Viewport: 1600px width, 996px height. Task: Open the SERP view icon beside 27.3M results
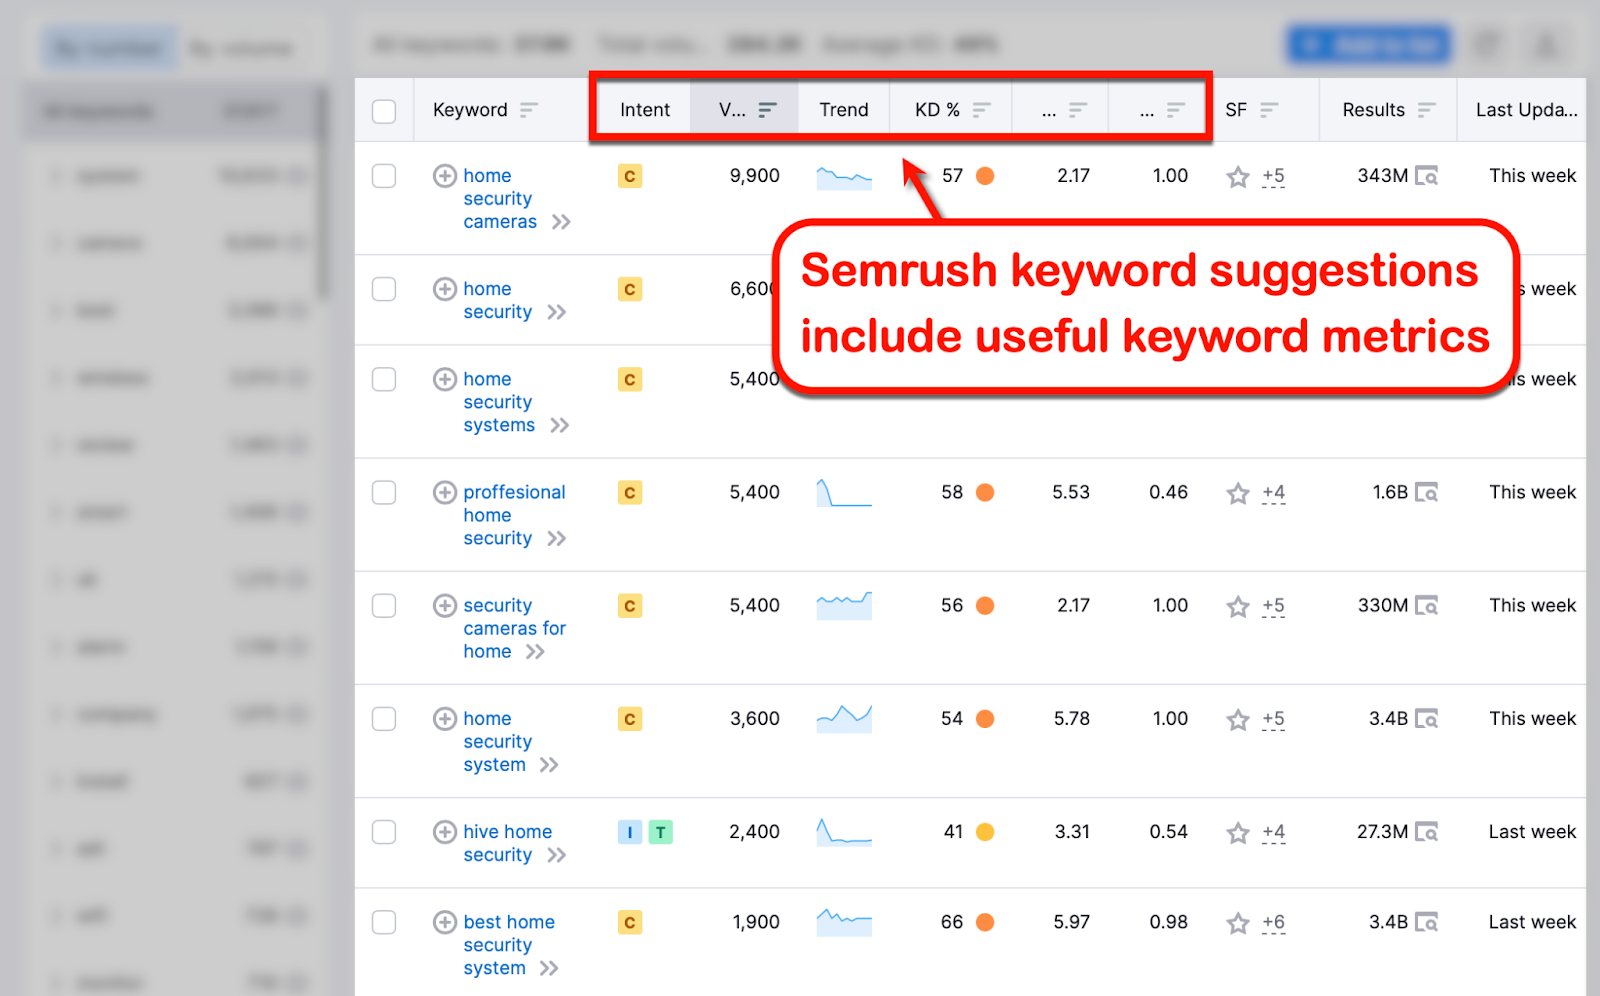(x=1427, y=831)
